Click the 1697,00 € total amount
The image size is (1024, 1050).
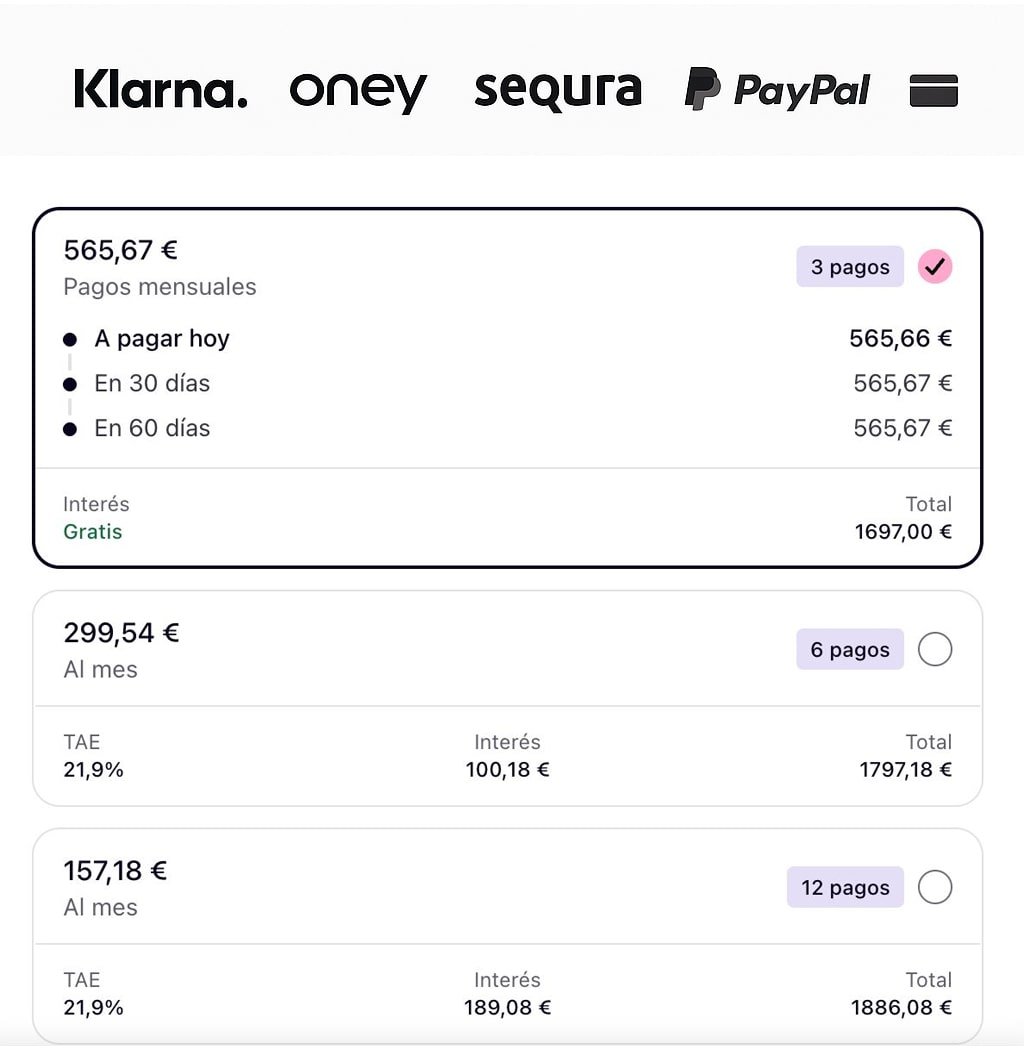[x=902, y=532]
